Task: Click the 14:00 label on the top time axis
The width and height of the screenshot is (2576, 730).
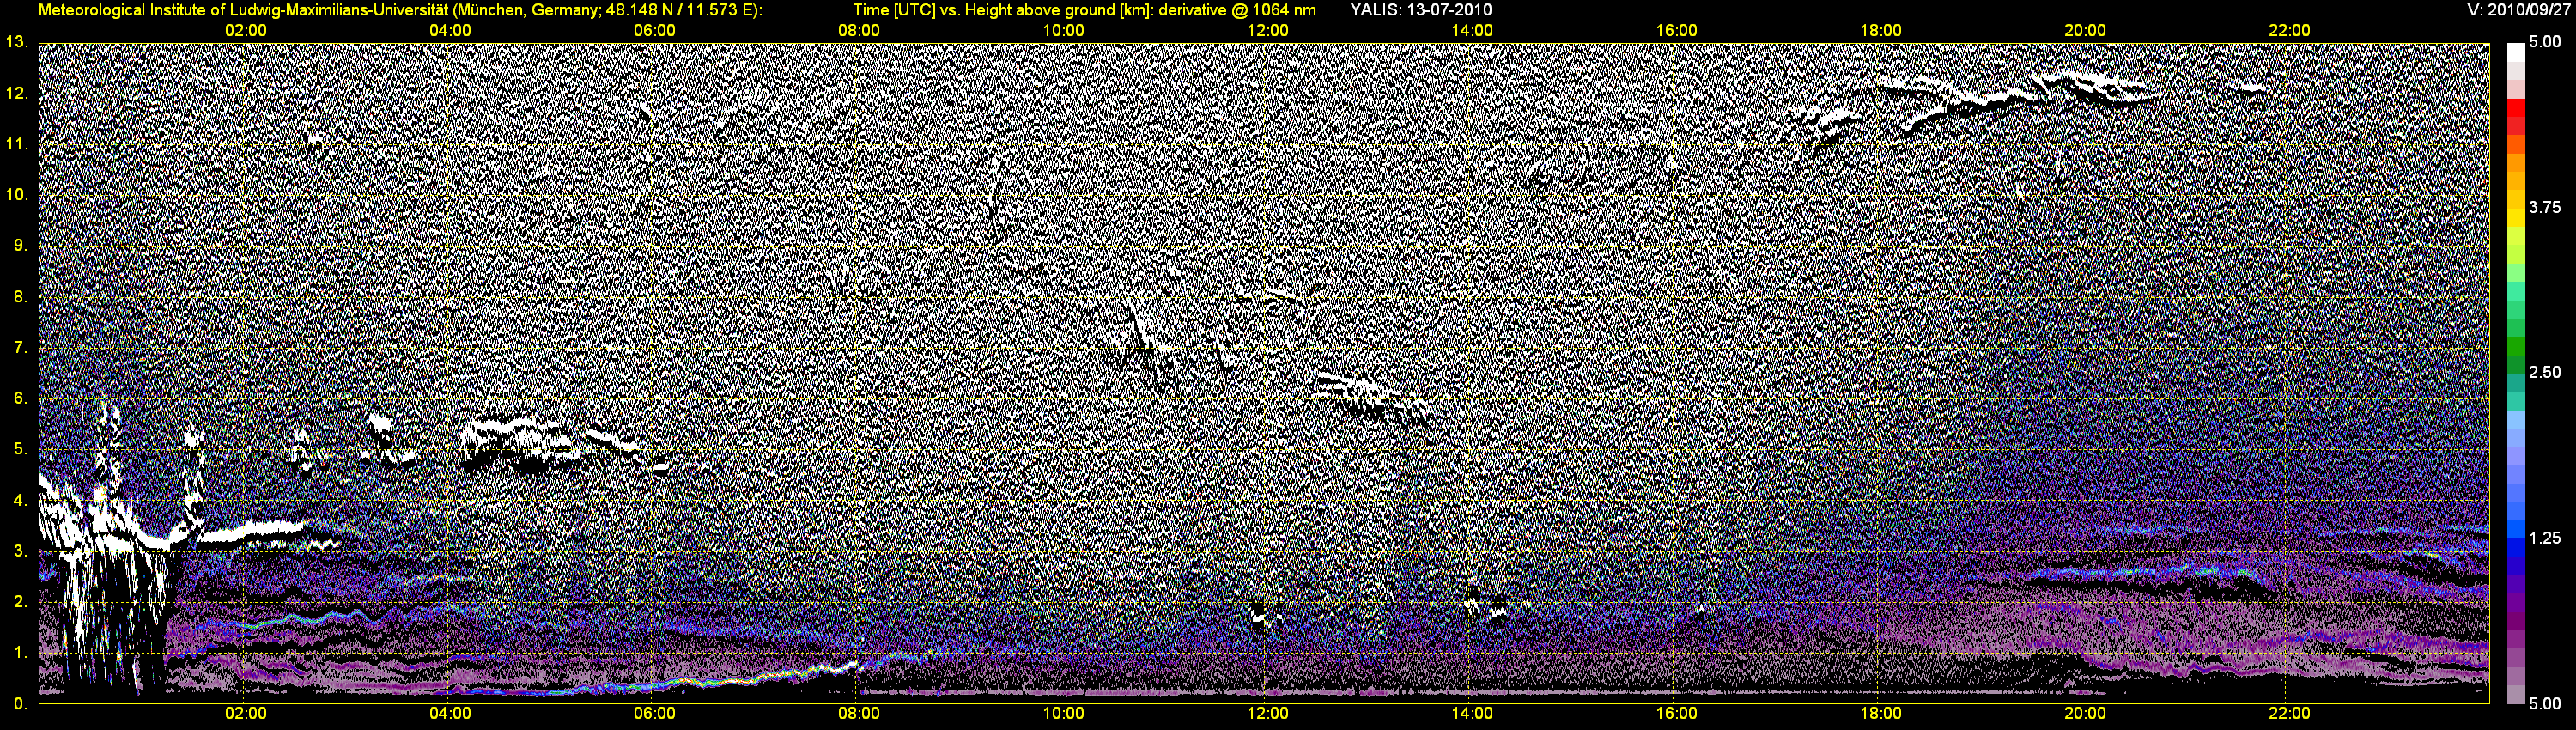Action: [1472, 31]
